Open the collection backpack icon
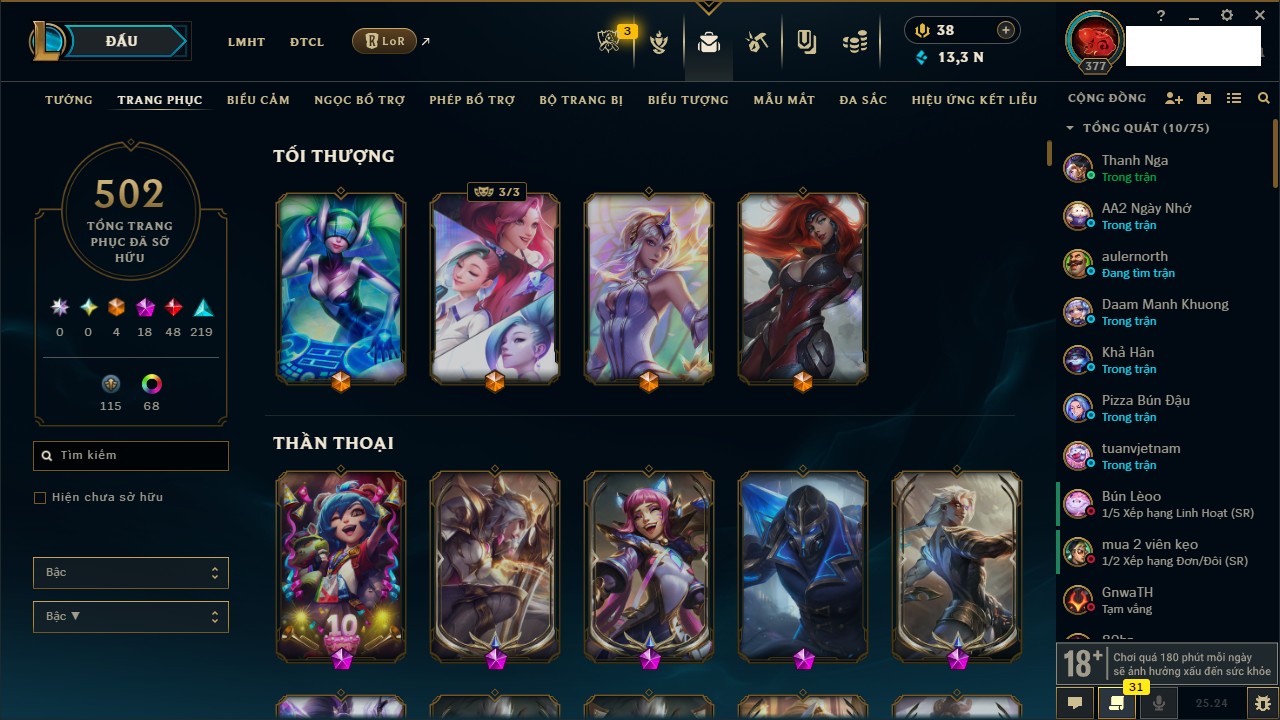The height and width of the screenshot is (720, 1280). point(709,42)
